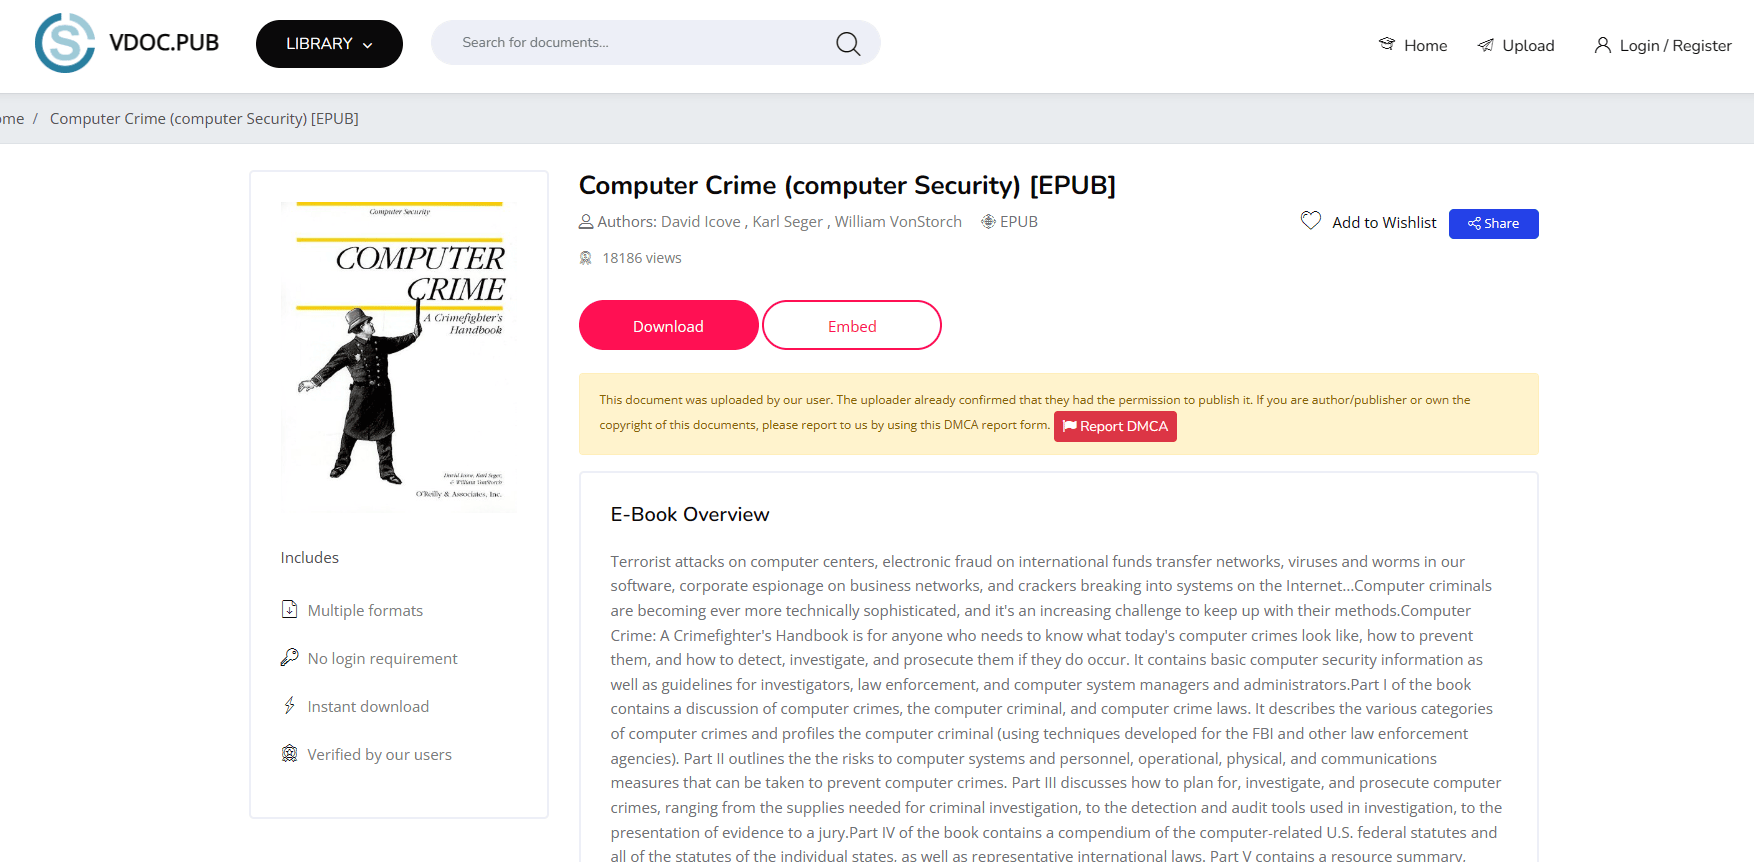Click the Home graduation cap icon
Screen dimensions: 1754x862
point(1386,44)
